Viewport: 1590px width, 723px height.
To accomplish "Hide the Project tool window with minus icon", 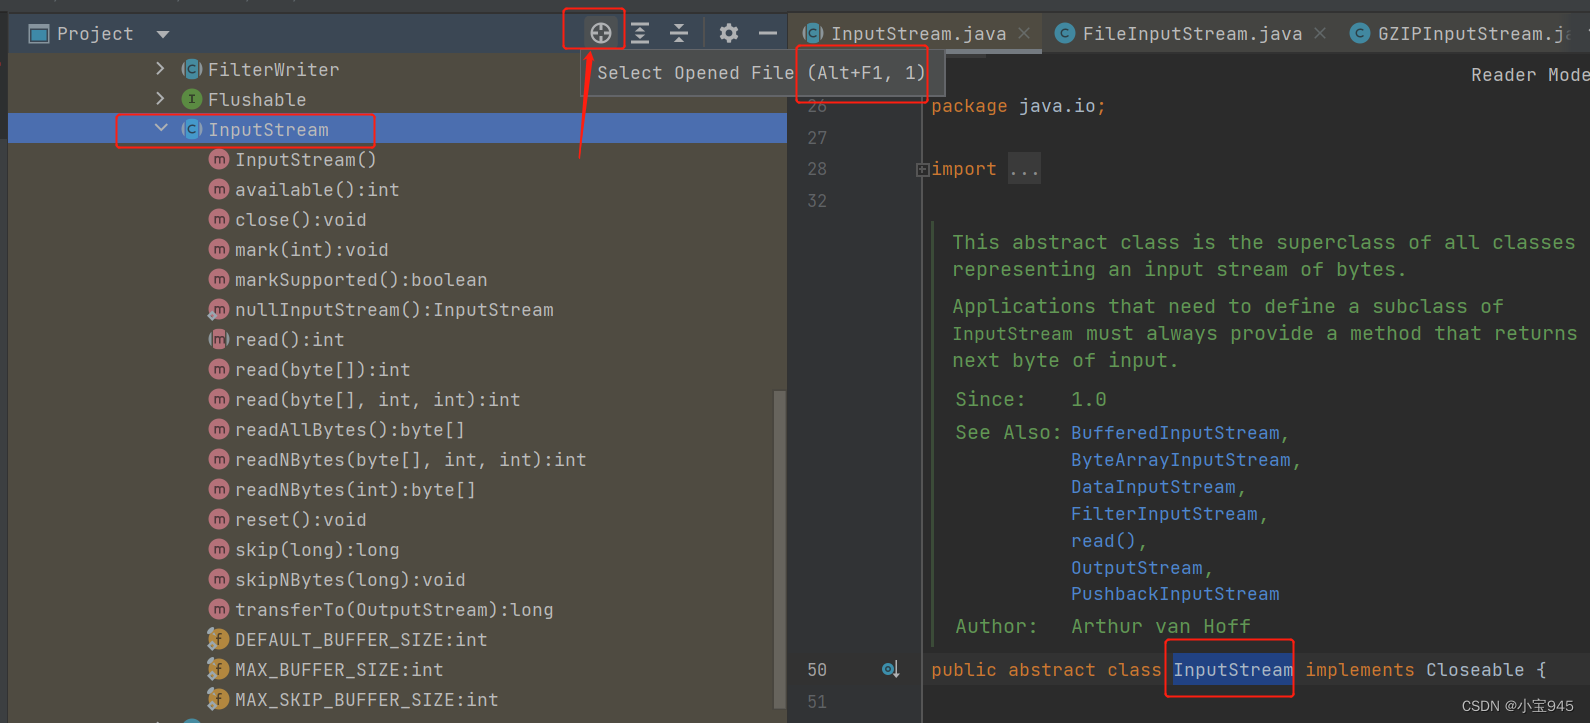I will point(768,33).
